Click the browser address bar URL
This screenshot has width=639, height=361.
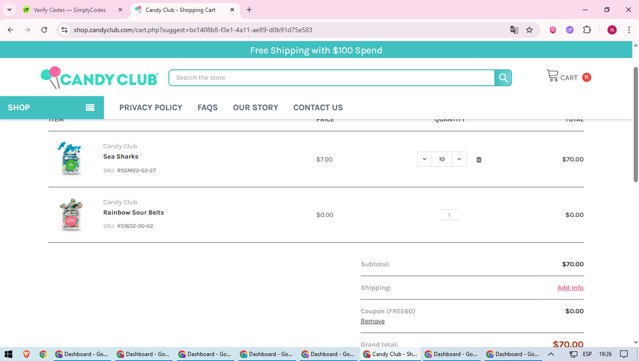(x=193, y=30)
